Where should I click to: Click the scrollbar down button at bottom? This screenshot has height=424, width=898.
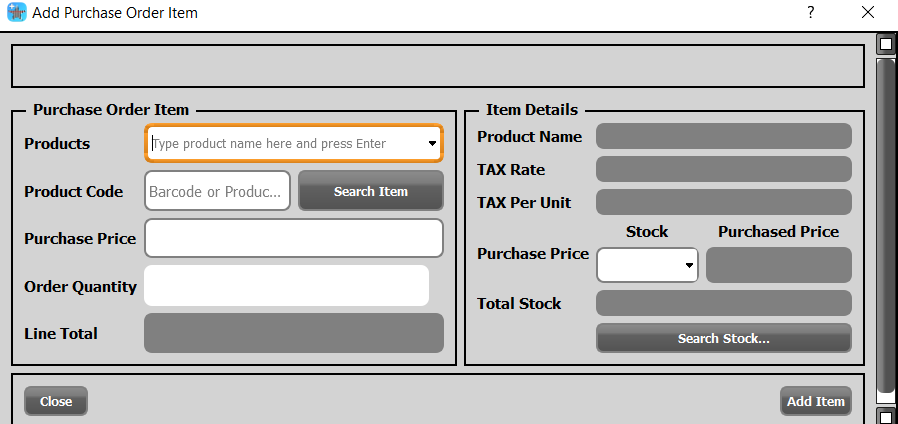click(x=885, y=415)
